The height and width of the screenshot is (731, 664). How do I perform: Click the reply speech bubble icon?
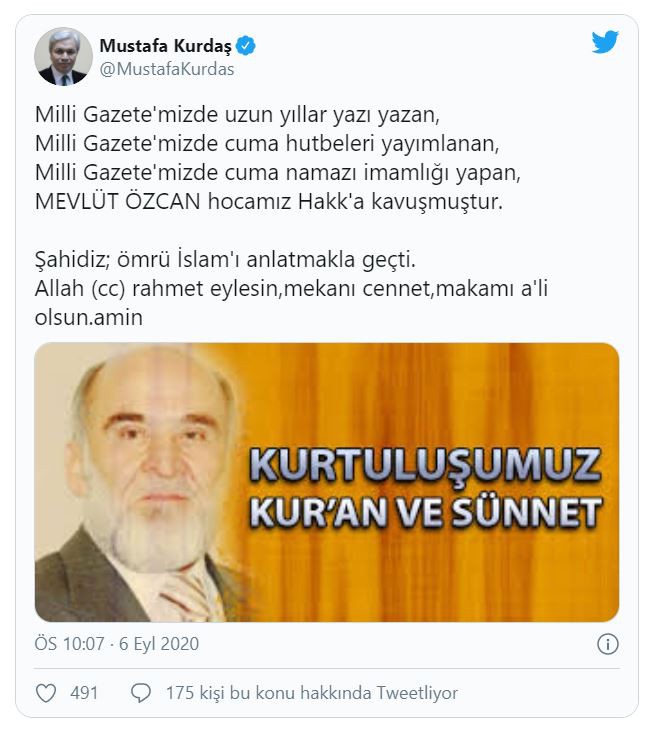pyautogui.click(x=140, y=693)
